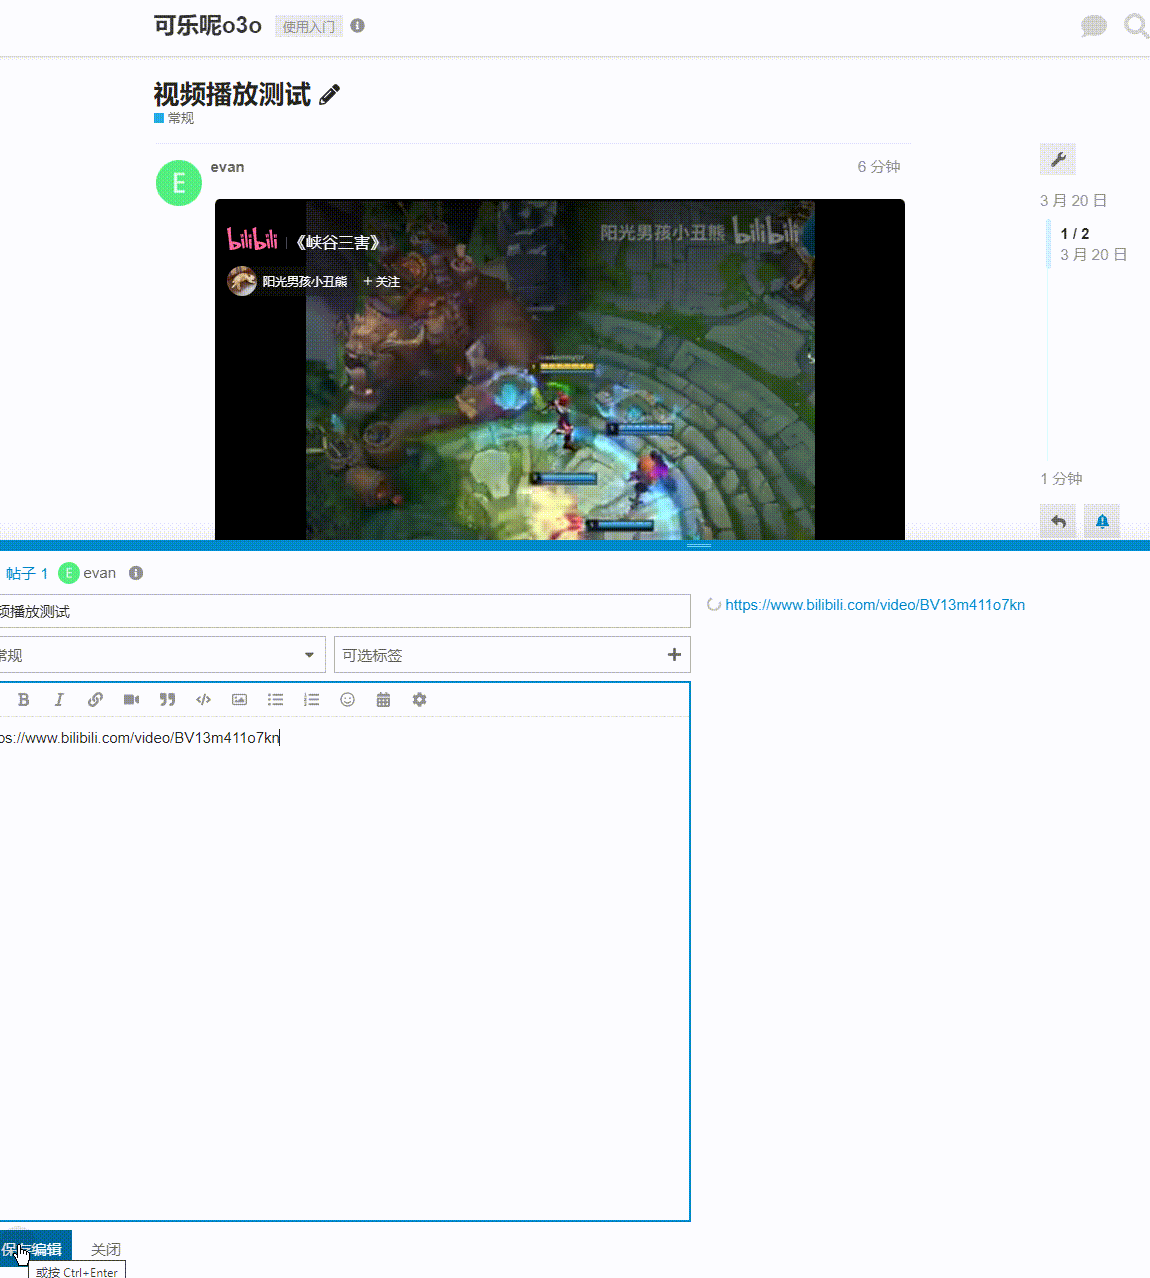This screenshot has height=1278, width=1150.
Task: Edit the topic title with the pencil icon
Action: tap(330, 95)
